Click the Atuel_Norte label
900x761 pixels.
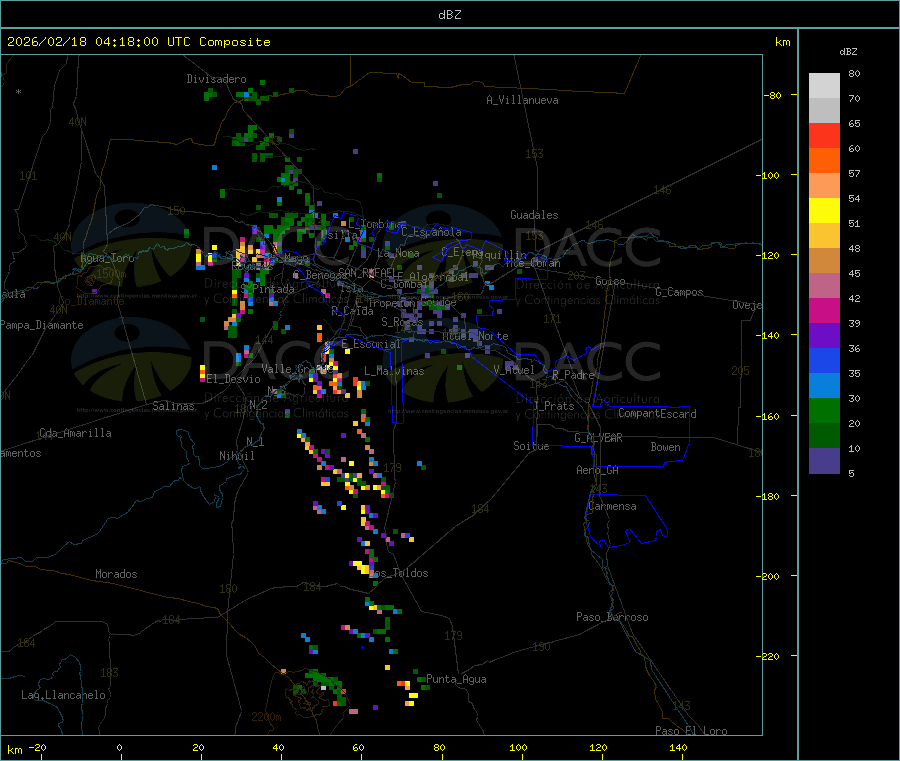[x=475, y=336]
